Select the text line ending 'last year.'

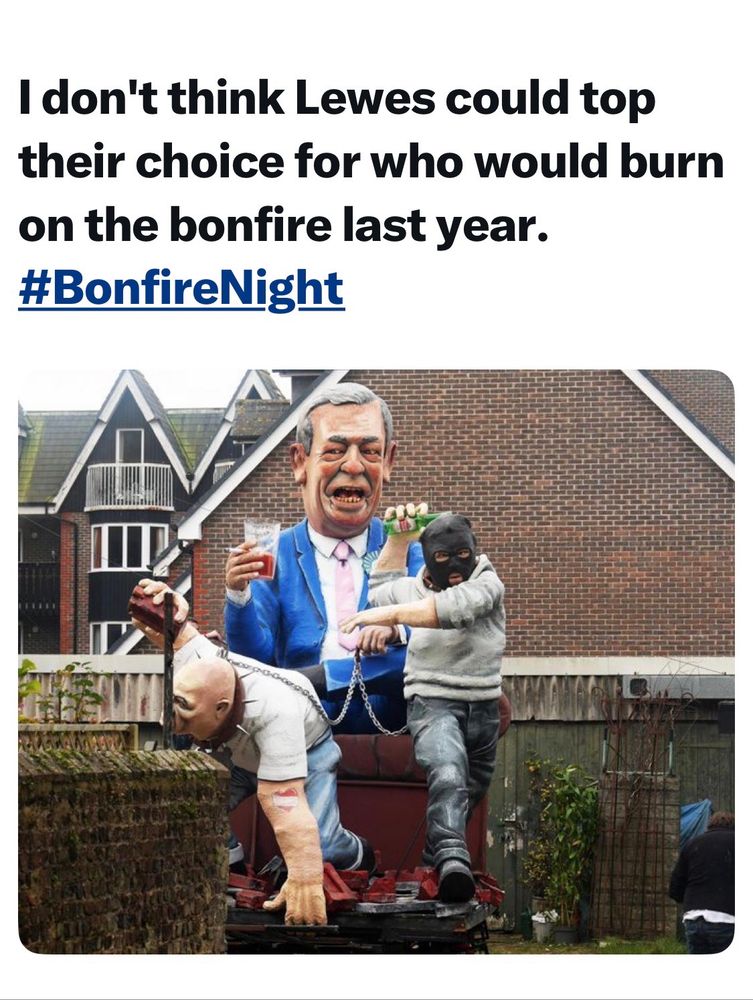tap(283, 226)
